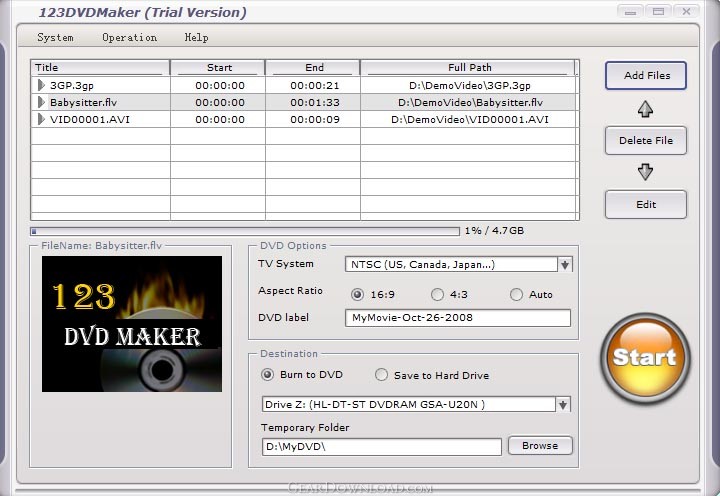Open the Help menu
The height and width of the screenshot is (496, 720).
coord(197,38)
